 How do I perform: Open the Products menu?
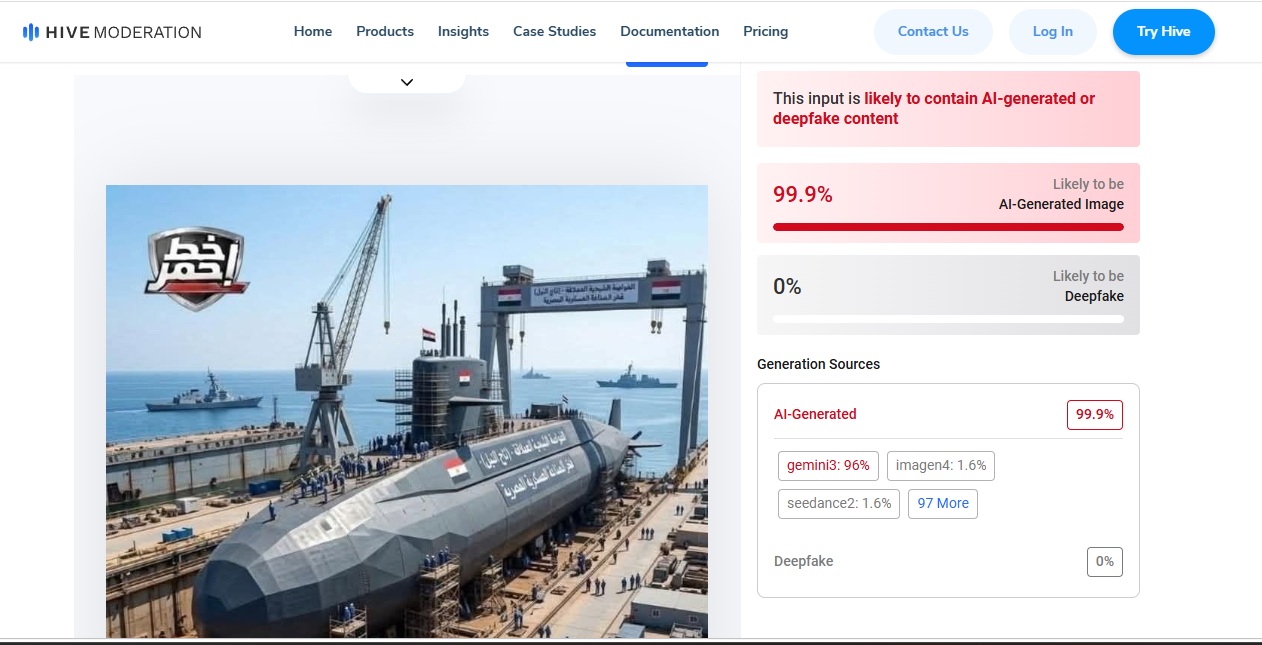pyautogui.click(x=385, y=32)
